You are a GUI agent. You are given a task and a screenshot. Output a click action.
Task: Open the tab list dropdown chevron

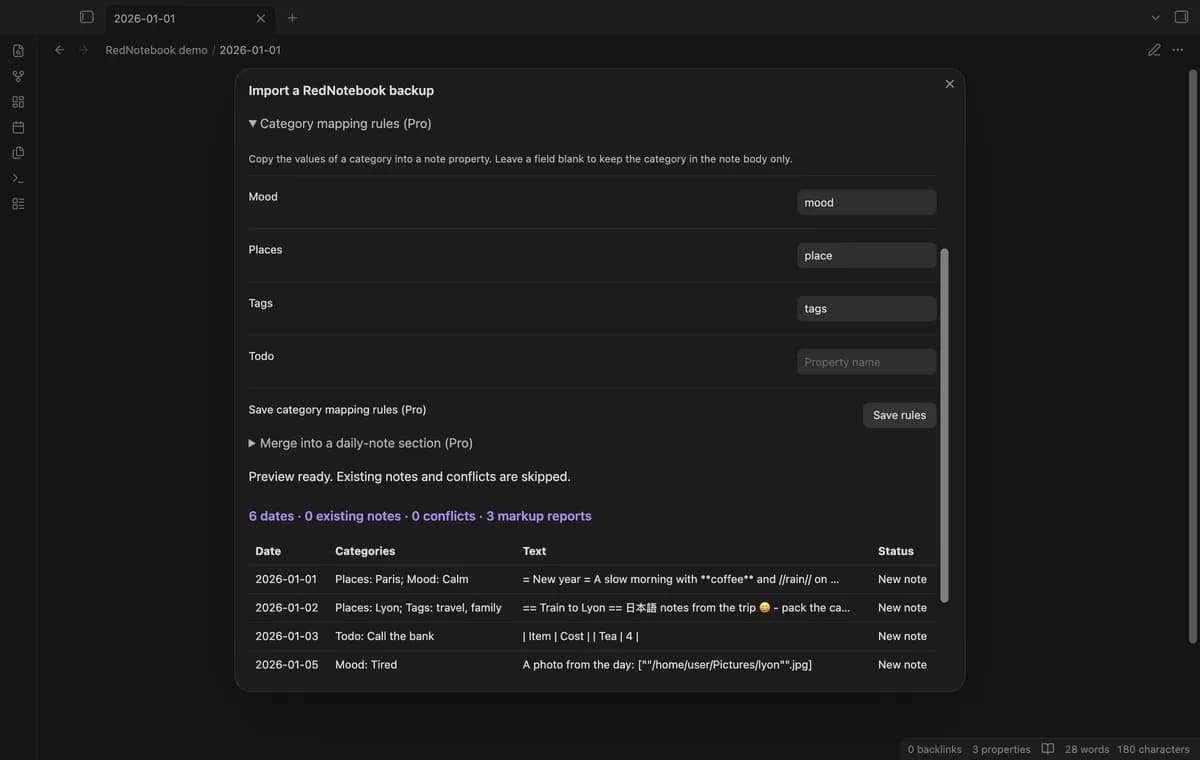pos(1156,18)
